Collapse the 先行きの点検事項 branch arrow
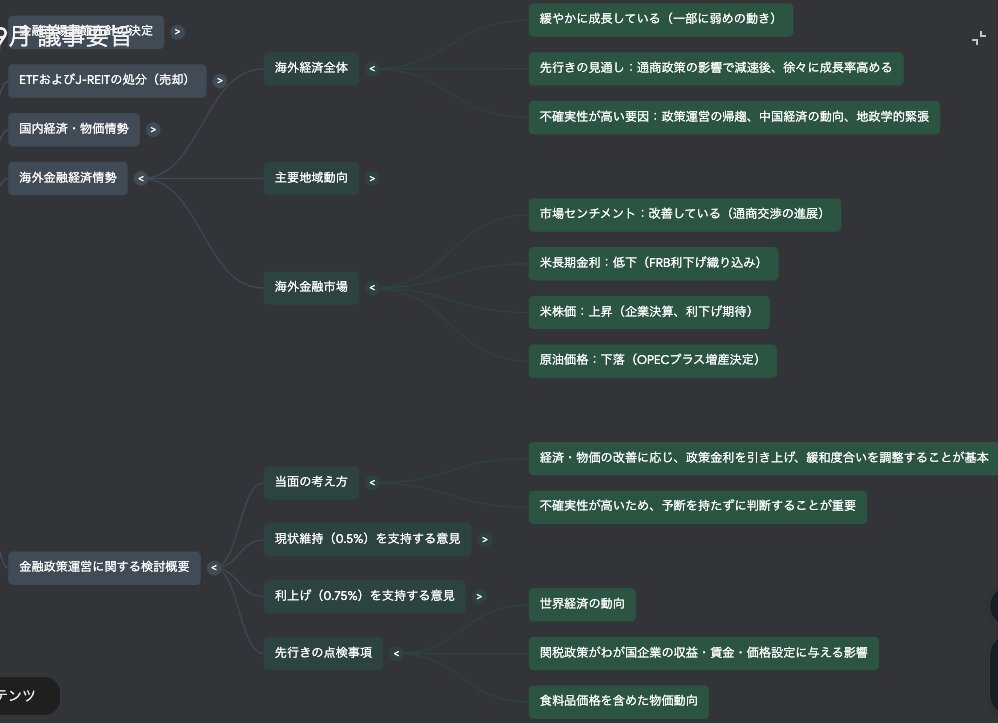This screenshot has width=998, height=723. pyautogui.click(x=396, y=654)
